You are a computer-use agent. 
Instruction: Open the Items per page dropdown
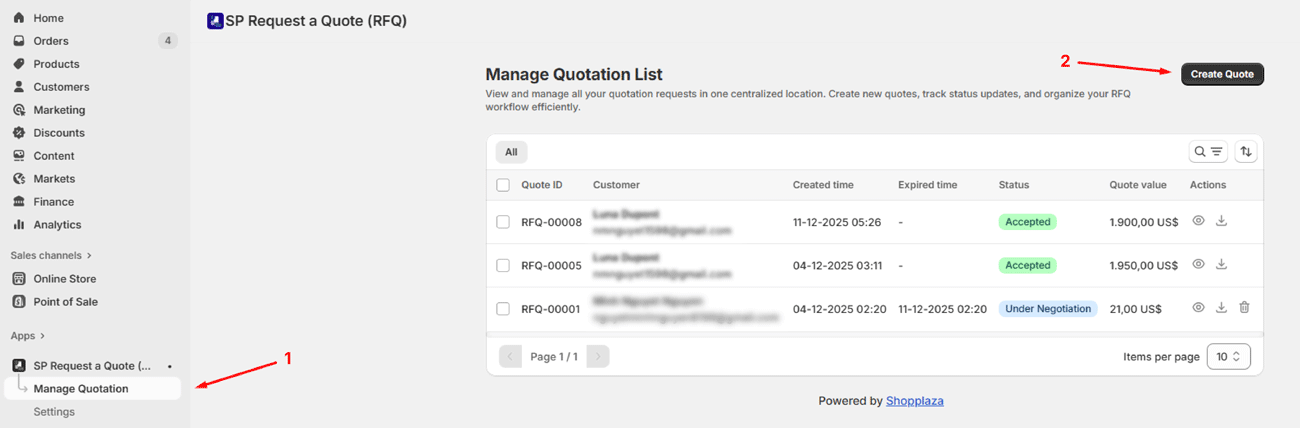1228,356
